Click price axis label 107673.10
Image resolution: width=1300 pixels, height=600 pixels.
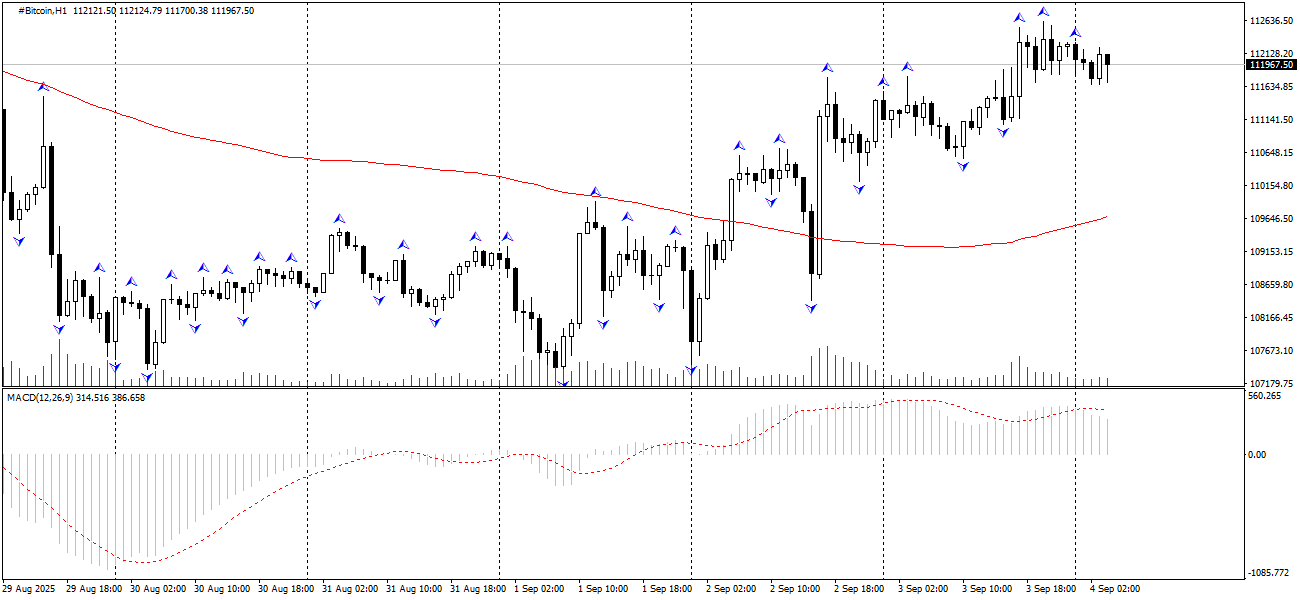pyautogui.click(x=1270, y=351)
